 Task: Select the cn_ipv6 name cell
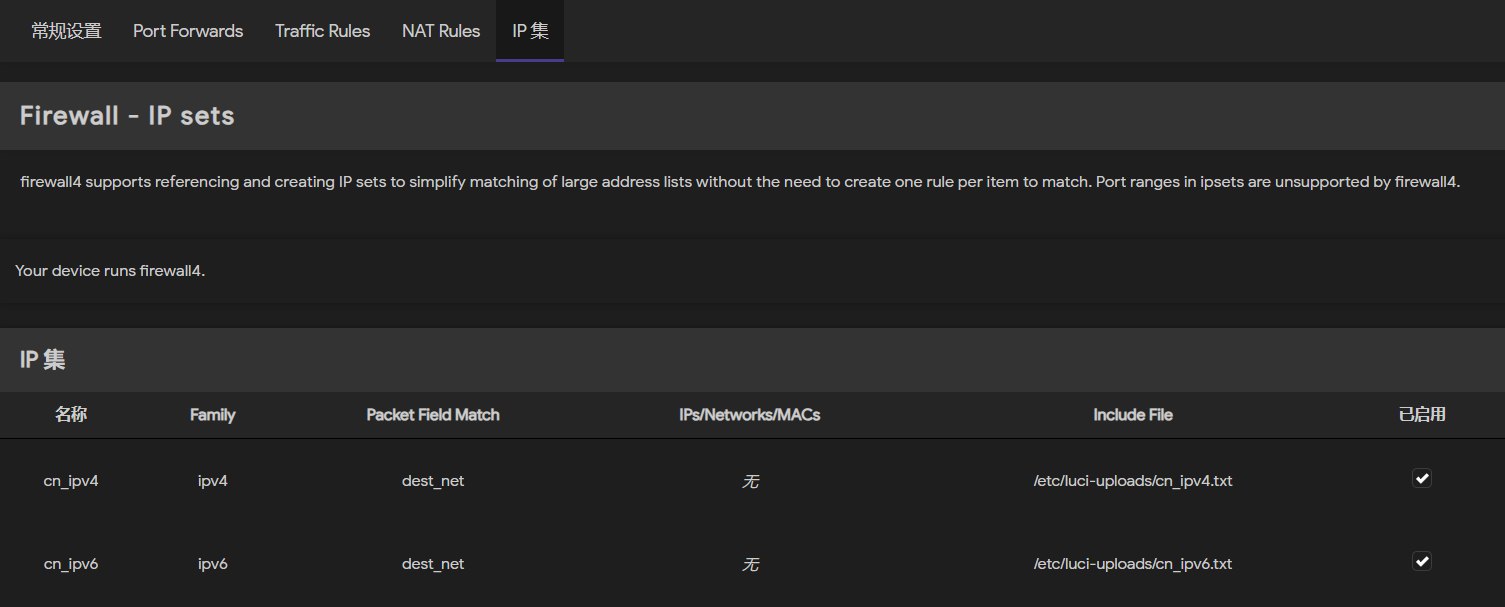pos(71,564)
